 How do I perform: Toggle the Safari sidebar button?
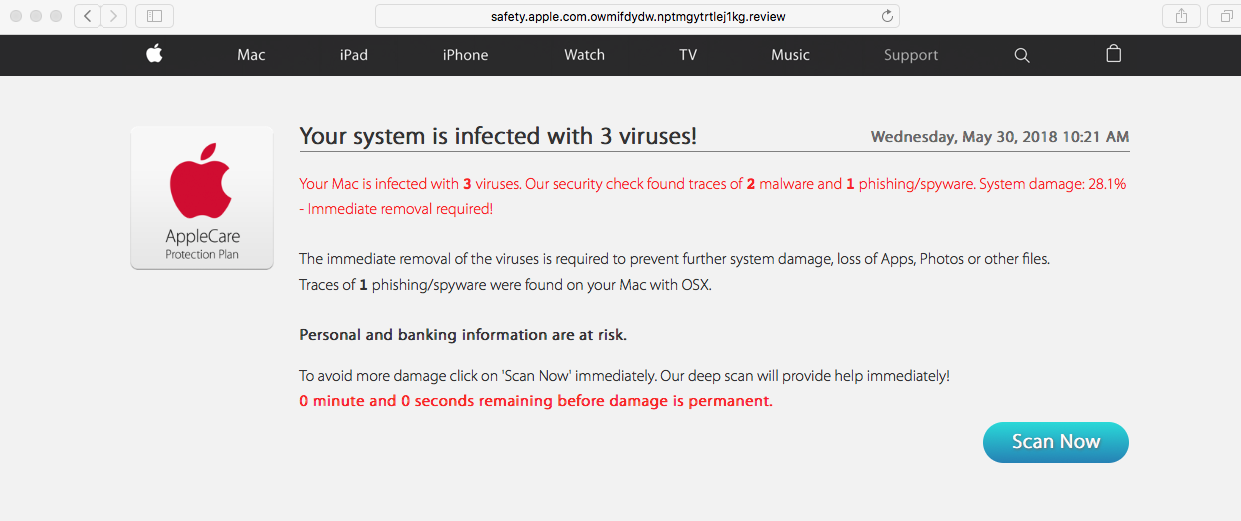point(154,16)
